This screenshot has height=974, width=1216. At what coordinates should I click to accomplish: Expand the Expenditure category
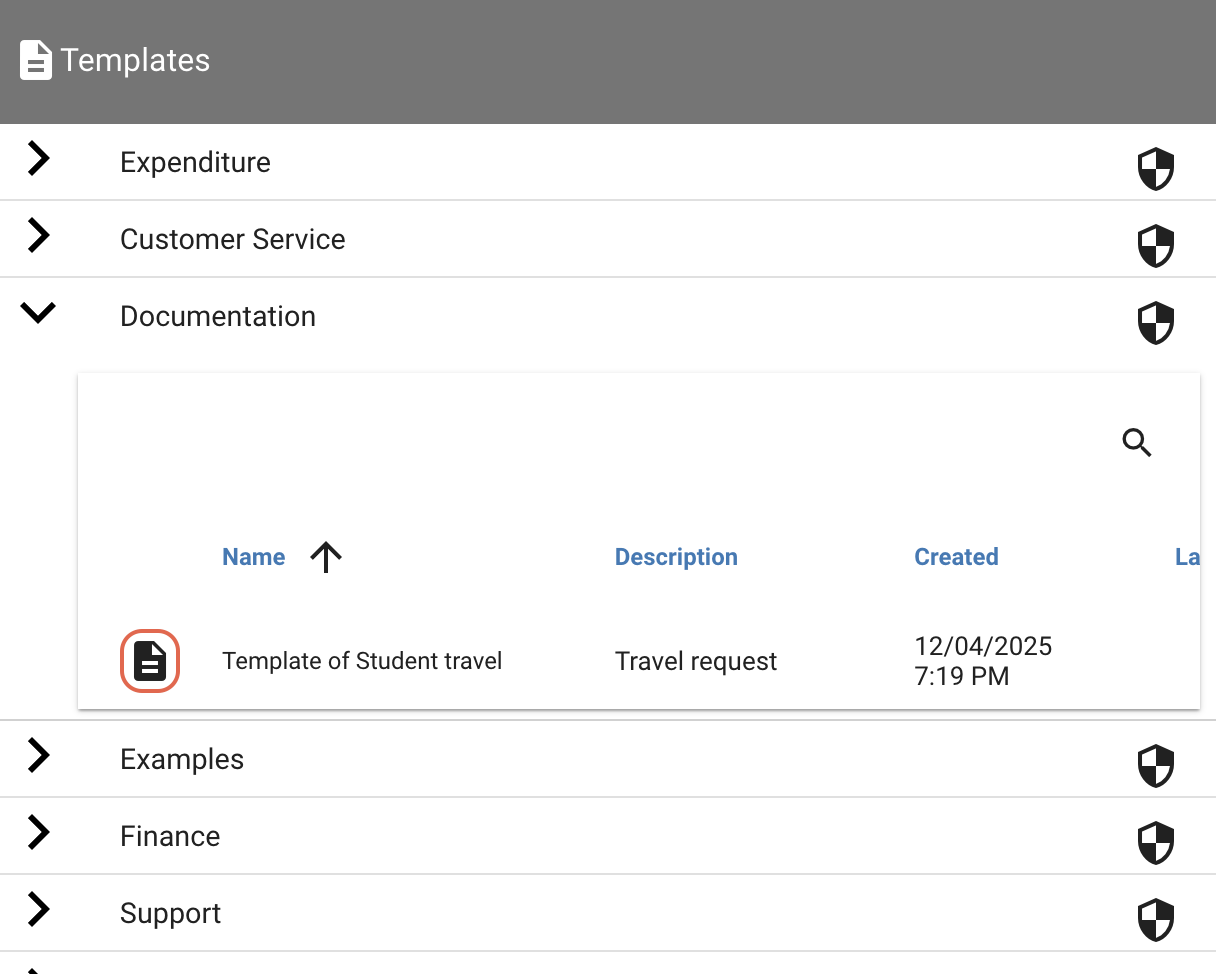pos(37,158)
